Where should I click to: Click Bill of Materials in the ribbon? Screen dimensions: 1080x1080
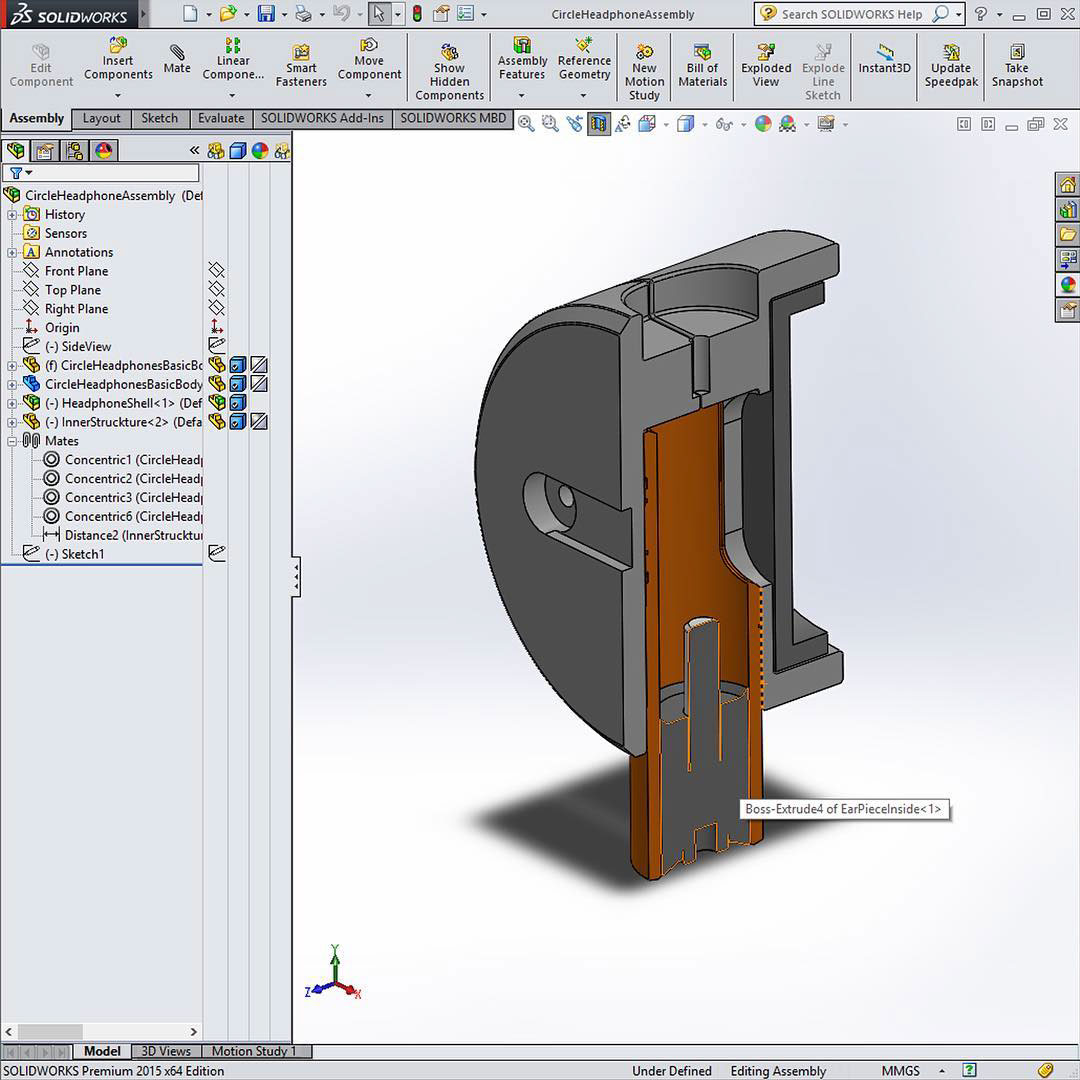702,66
